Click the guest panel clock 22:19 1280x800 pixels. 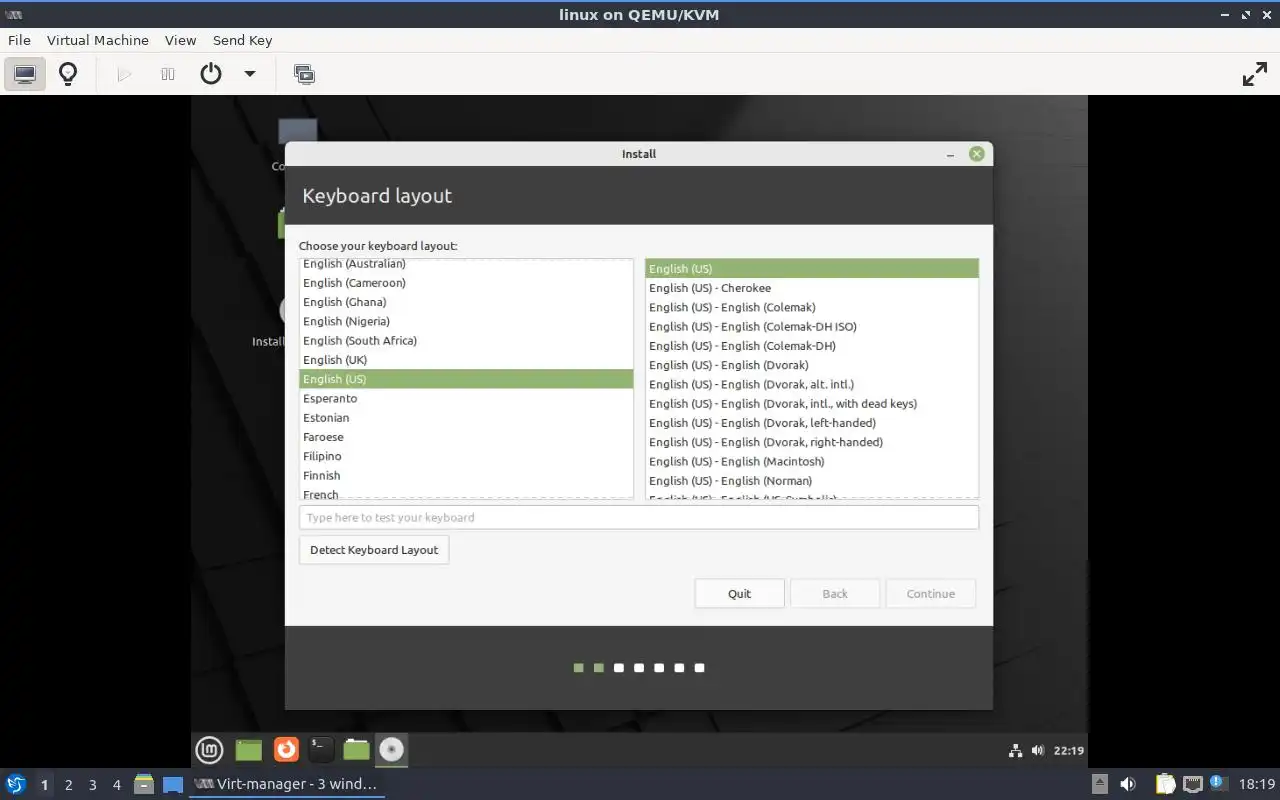[x=1069, y=750]
